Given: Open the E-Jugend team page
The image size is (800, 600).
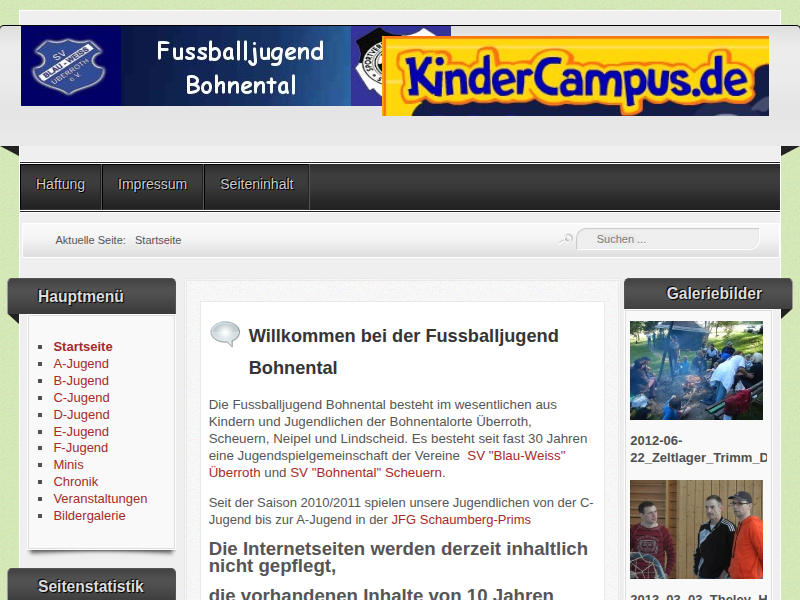Looking at the screenshot, I should pyautogui.click(x=81, y=432).
